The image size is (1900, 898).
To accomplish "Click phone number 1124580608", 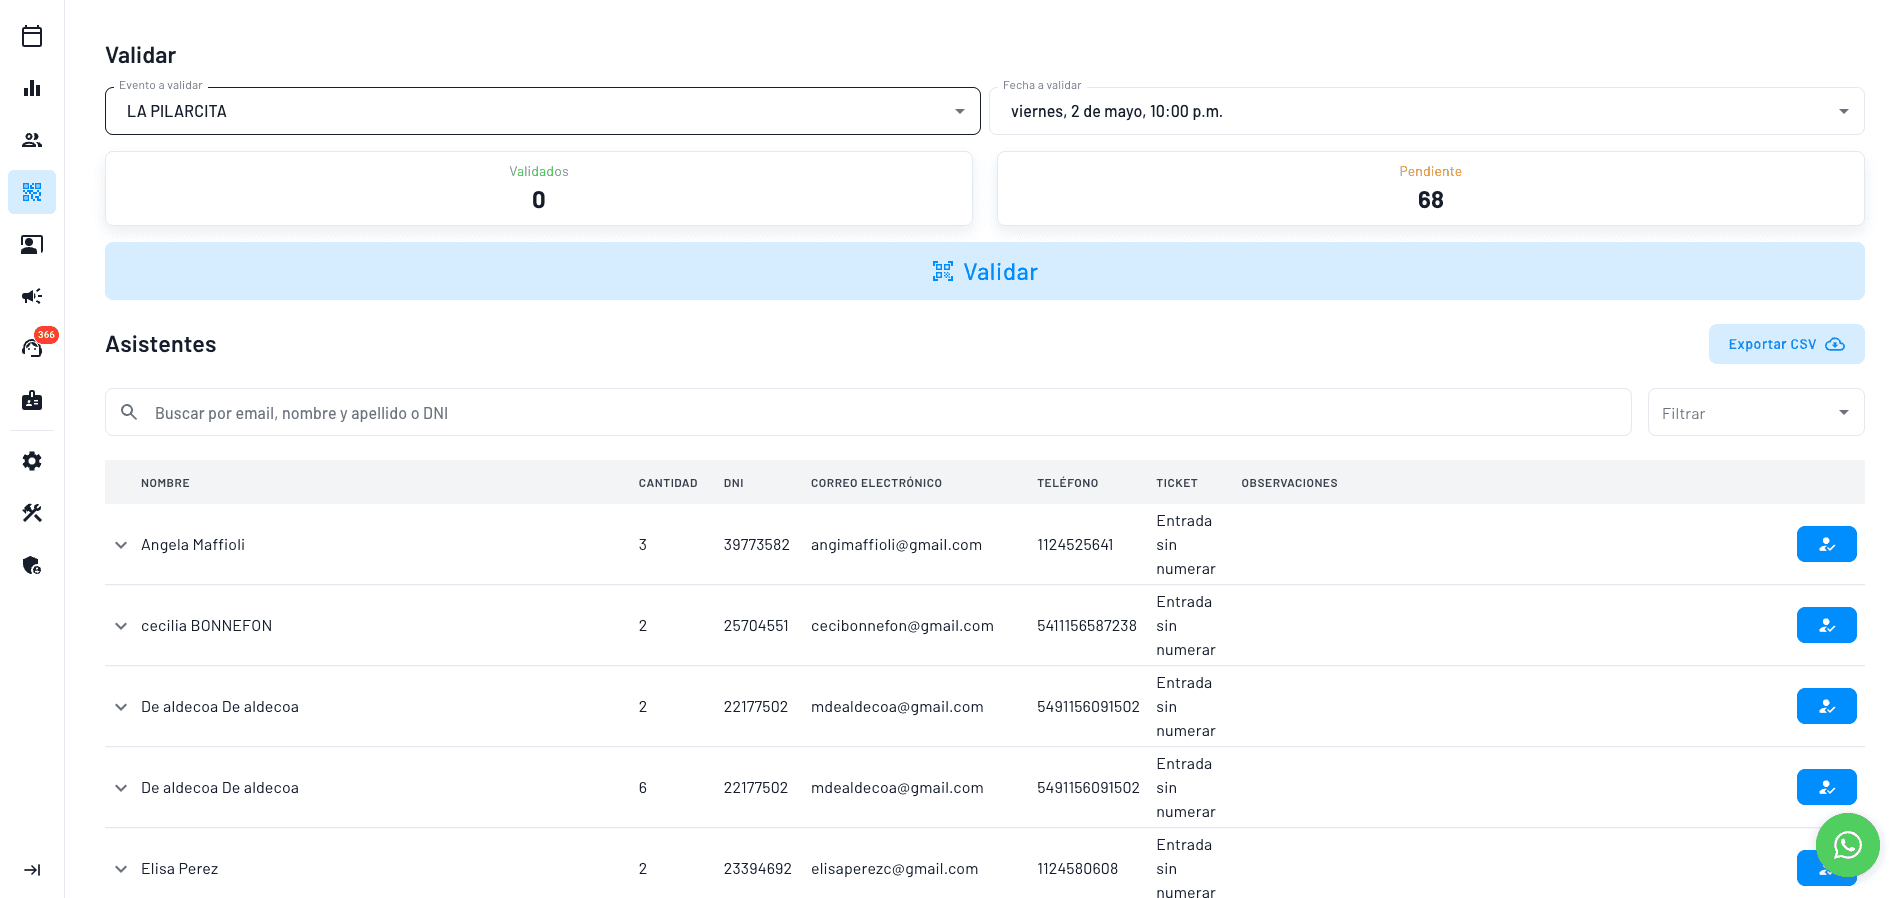I will pyautogui.click(x=1078, y=869).
